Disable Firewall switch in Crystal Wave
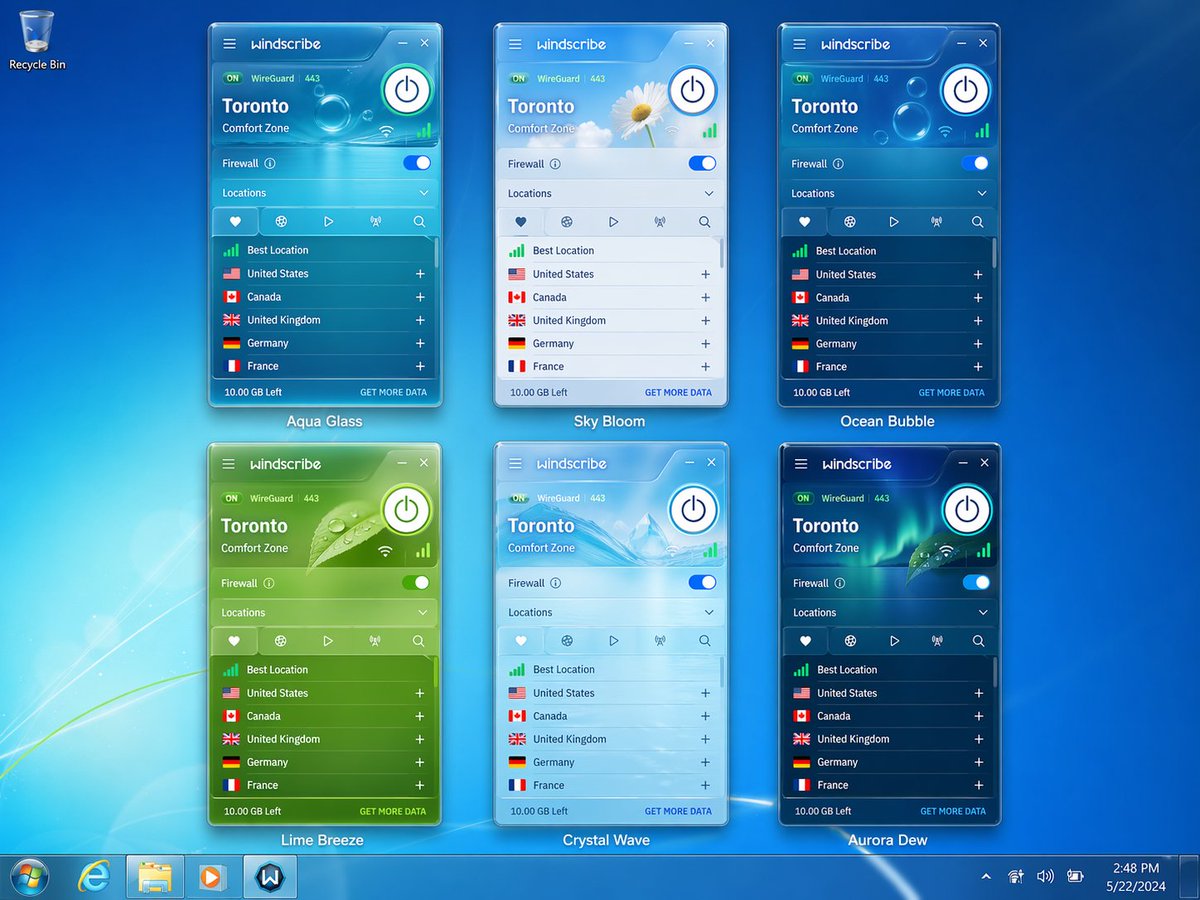Image resolution: width=1200 pixels, height=900 pixels. click(703, 582)
